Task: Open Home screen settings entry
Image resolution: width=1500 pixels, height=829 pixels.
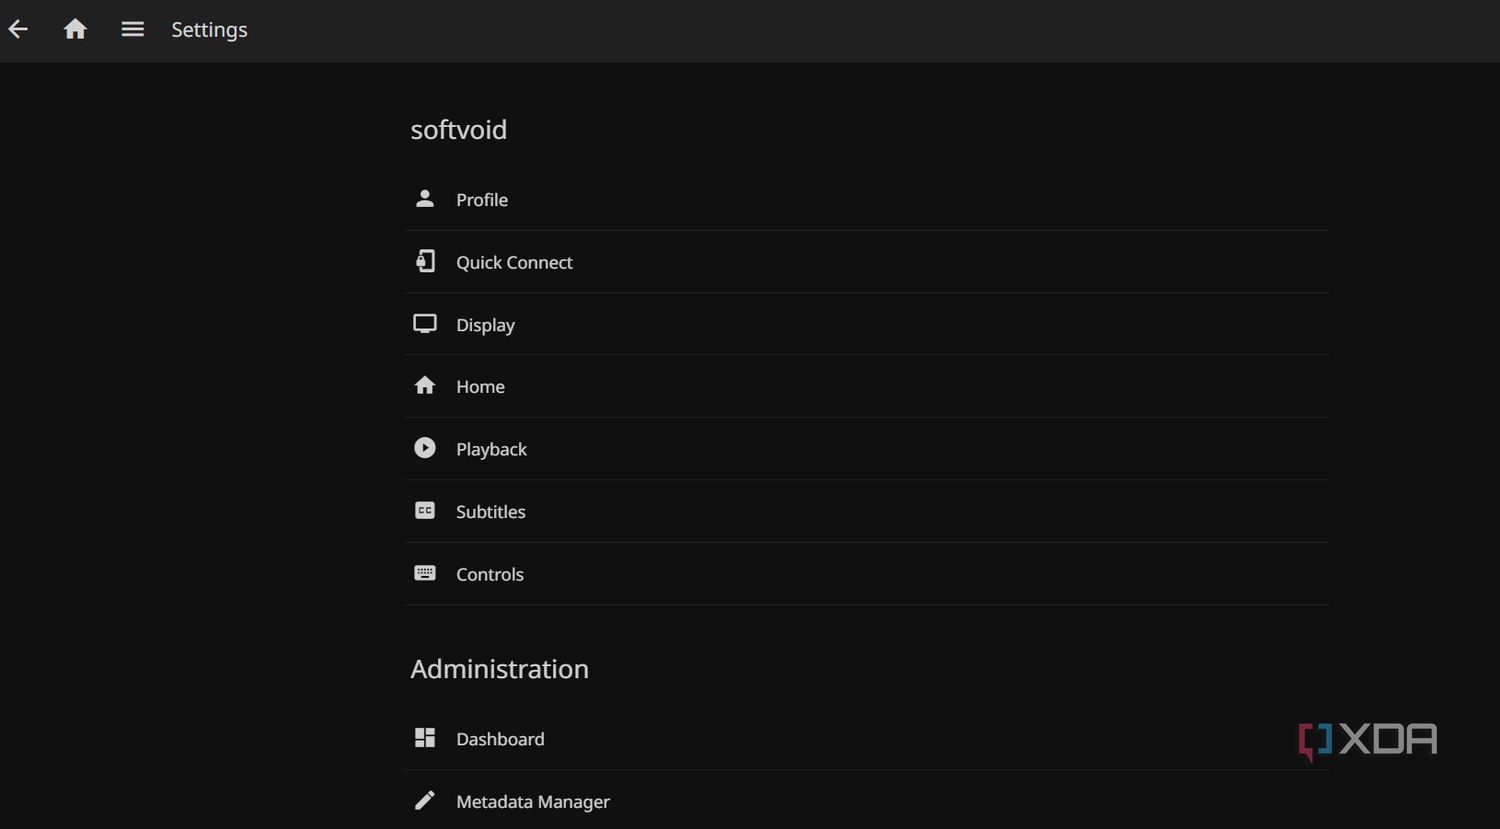Action: click(x=866, y=386)
